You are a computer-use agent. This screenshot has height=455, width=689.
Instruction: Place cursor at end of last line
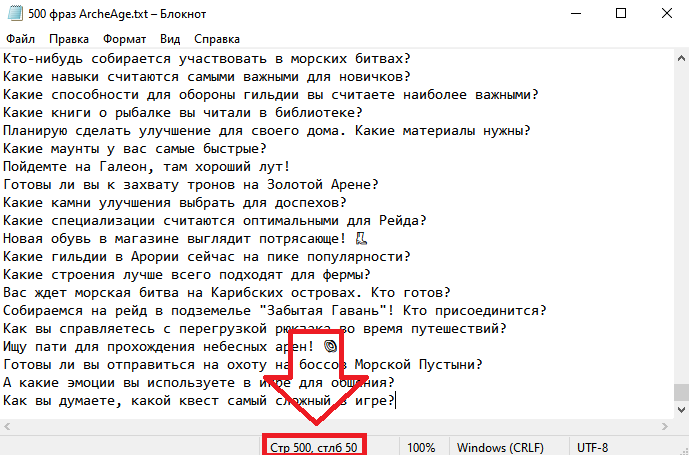tap(397, 400)
